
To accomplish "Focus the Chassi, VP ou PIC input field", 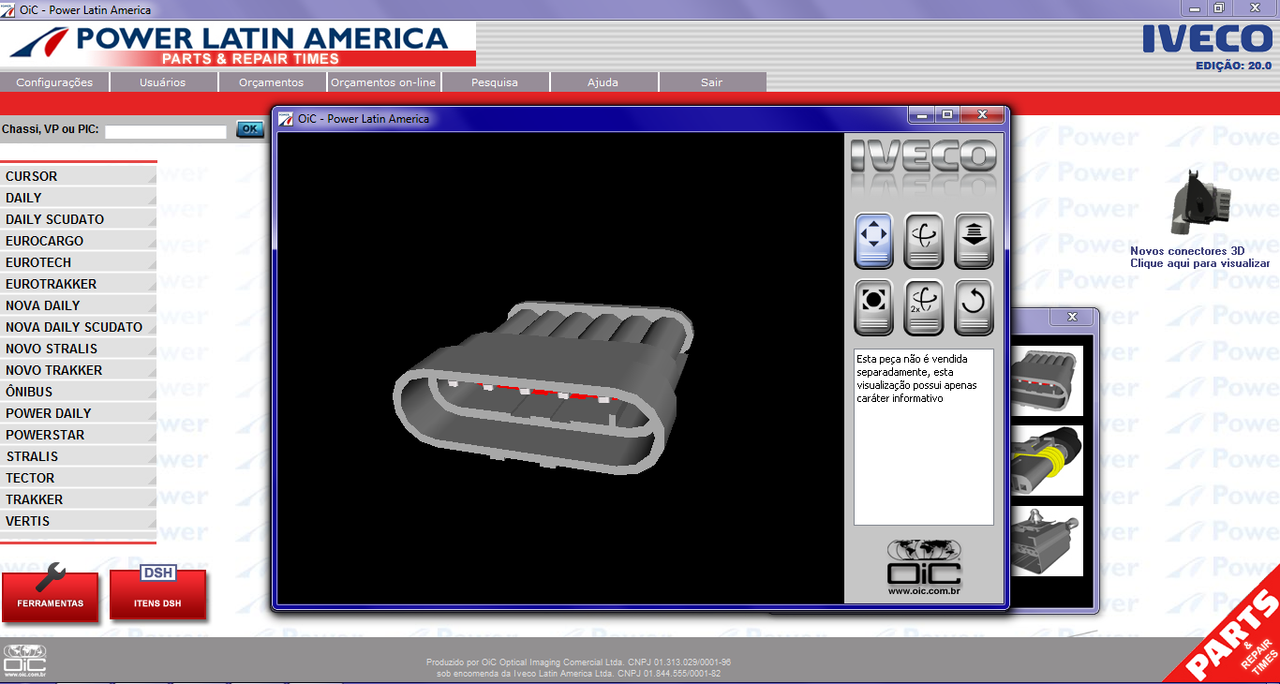I will (166, 131).
